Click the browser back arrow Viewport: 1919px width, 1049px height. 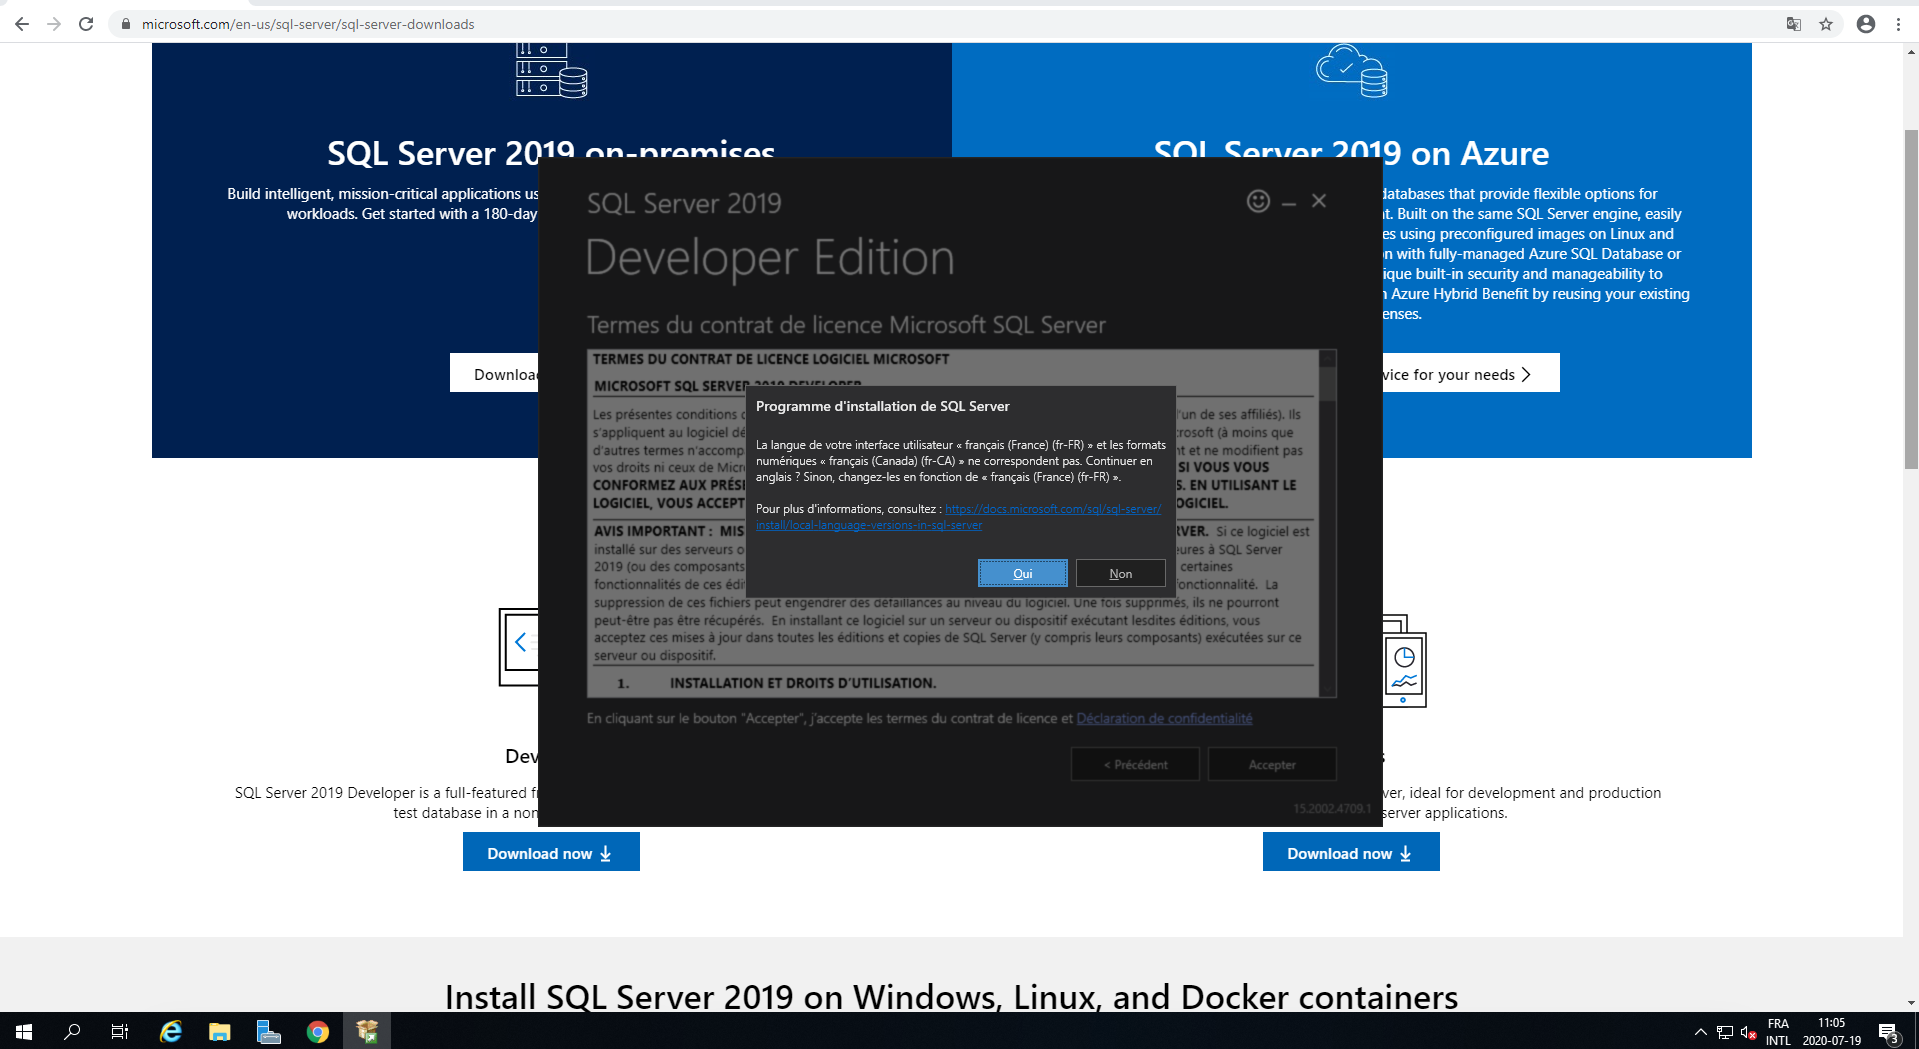tap(22, 24)
